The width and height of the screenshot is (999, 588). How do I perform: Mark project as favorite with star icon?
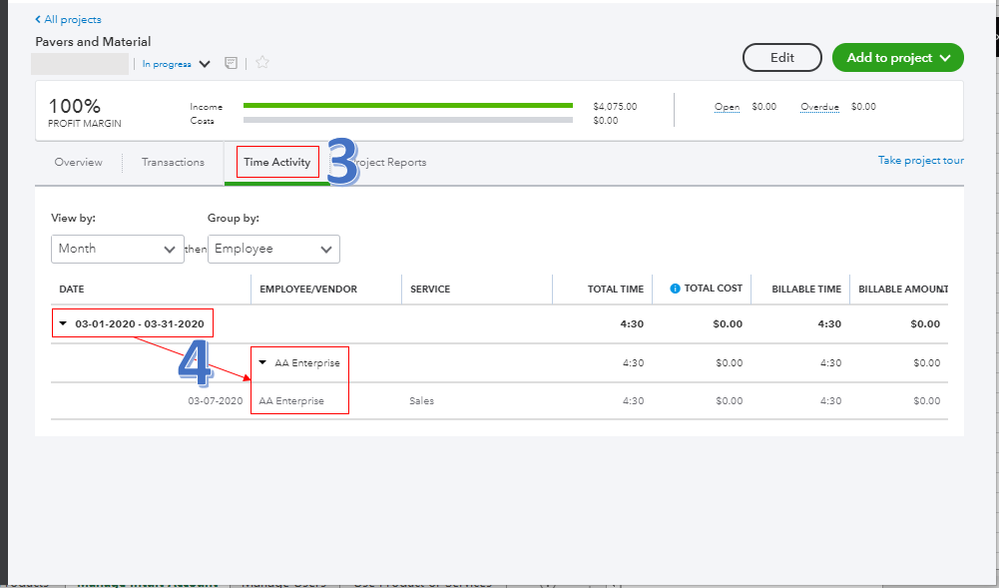point(262,62)
